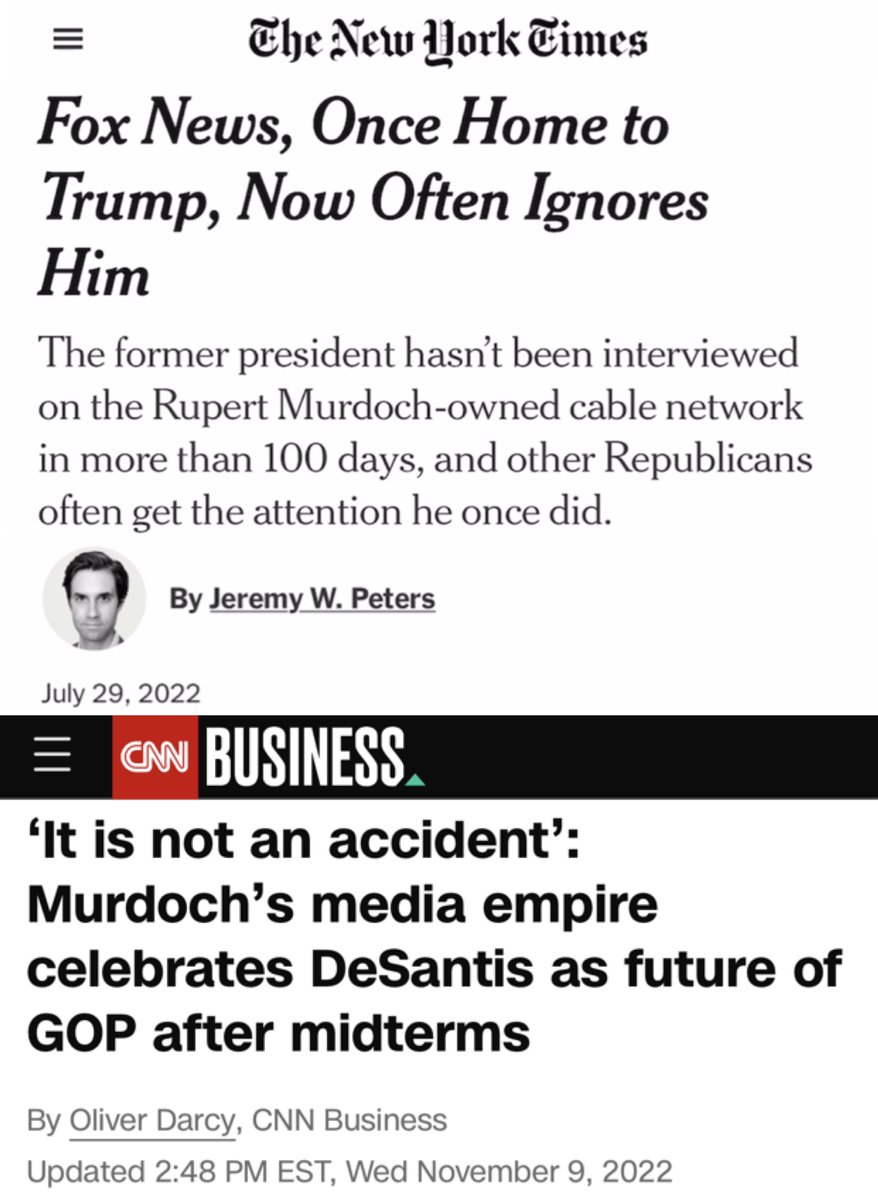Viewport: 878px width, 1200px height.
Task: Click The New York Times logo
Action: pos(447,42)
